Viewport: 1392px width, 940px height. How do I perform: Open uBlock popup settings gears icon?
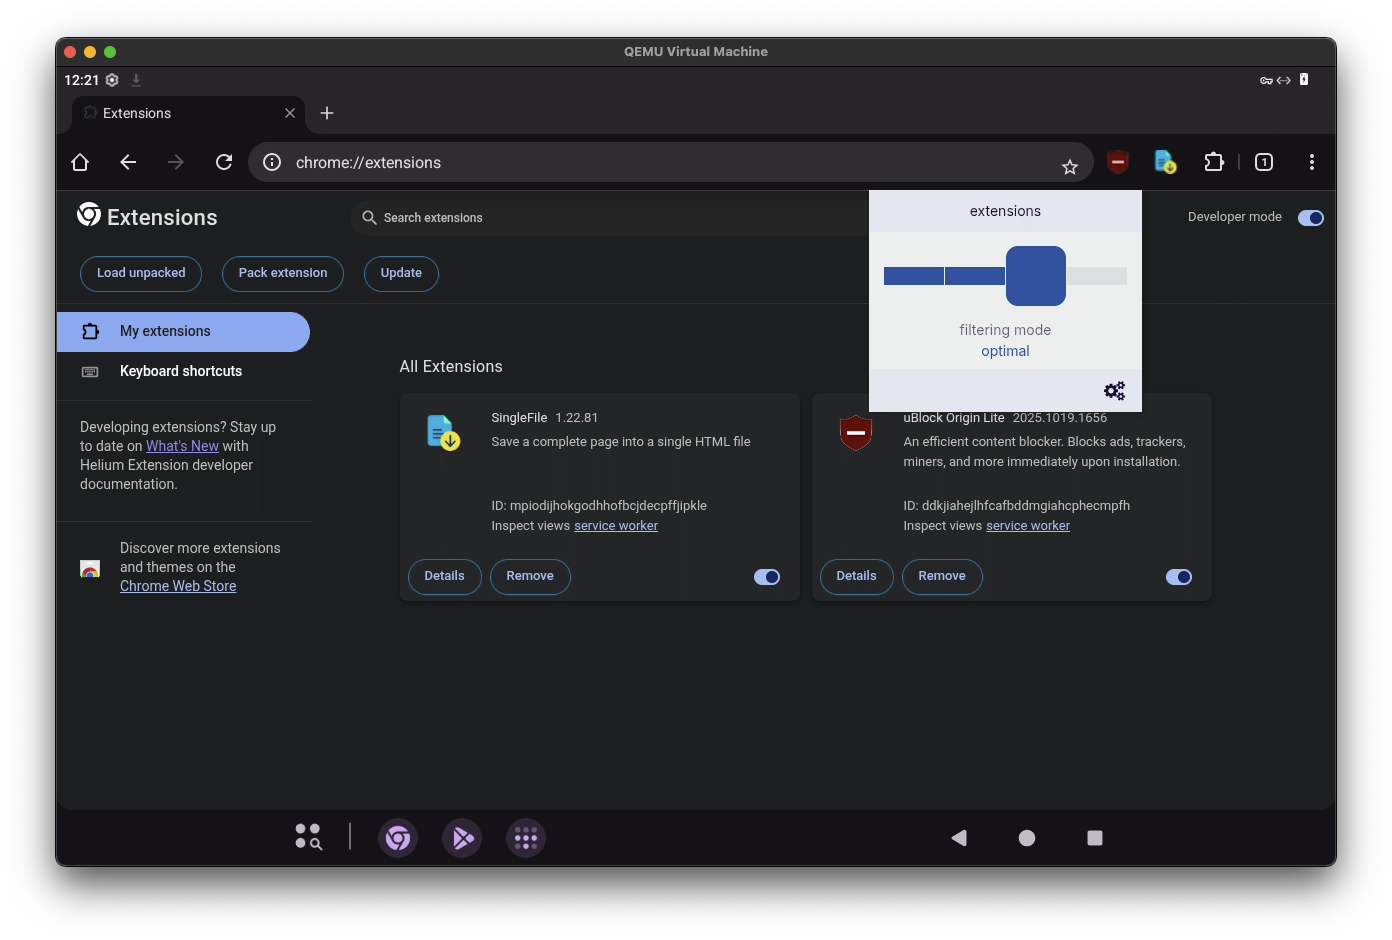tap(1114, 391)
